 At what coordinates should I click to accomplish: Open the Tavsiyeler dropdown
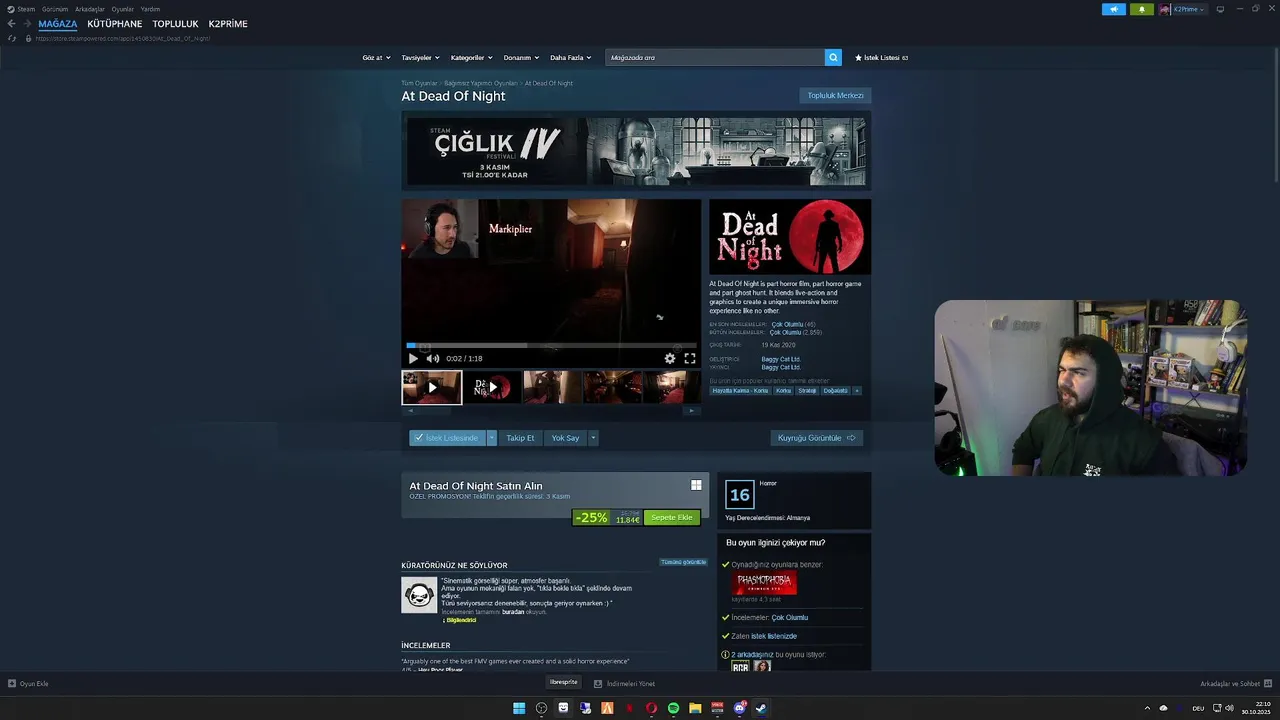420,58
